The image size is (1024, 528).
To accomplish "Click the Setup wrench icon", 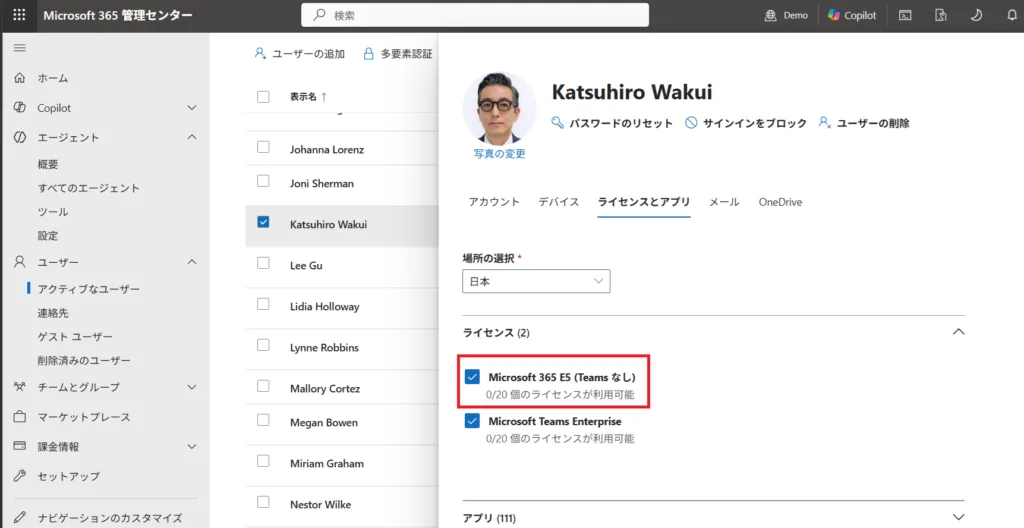I will (x=19, y=476).
